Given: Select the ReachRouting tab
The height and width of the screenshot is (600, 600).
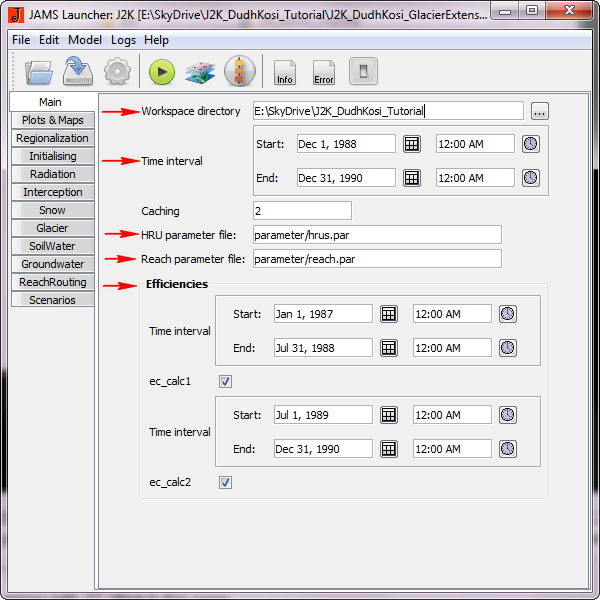Looking at the screenshot, I should pyautogui.click(x=53, y=282).
